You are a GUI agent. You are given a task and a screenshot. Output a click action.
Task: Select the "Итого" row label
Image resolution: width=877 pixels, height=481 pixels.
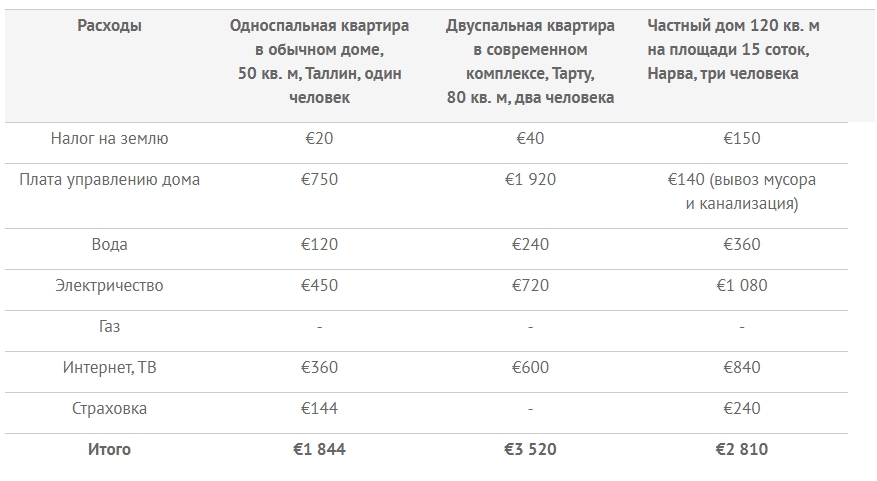point(109,450)
